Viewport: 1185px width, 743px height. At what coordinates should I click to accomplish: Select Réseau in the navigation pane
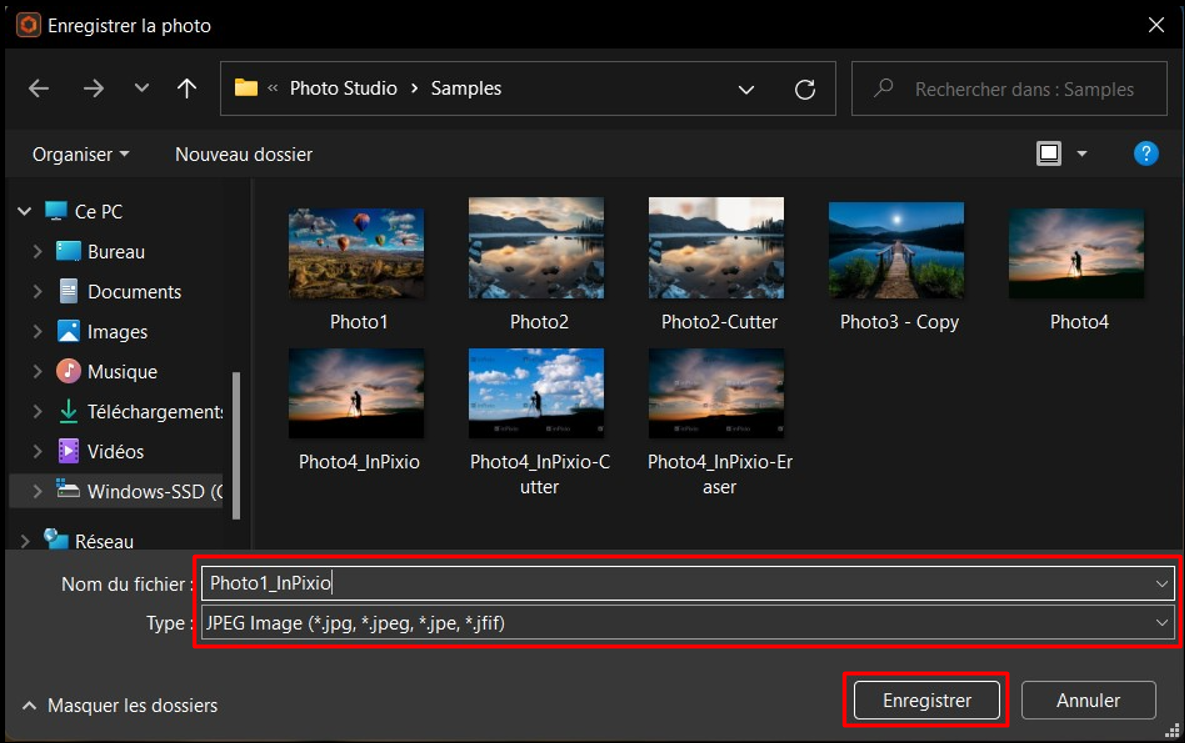coord(104,541)
